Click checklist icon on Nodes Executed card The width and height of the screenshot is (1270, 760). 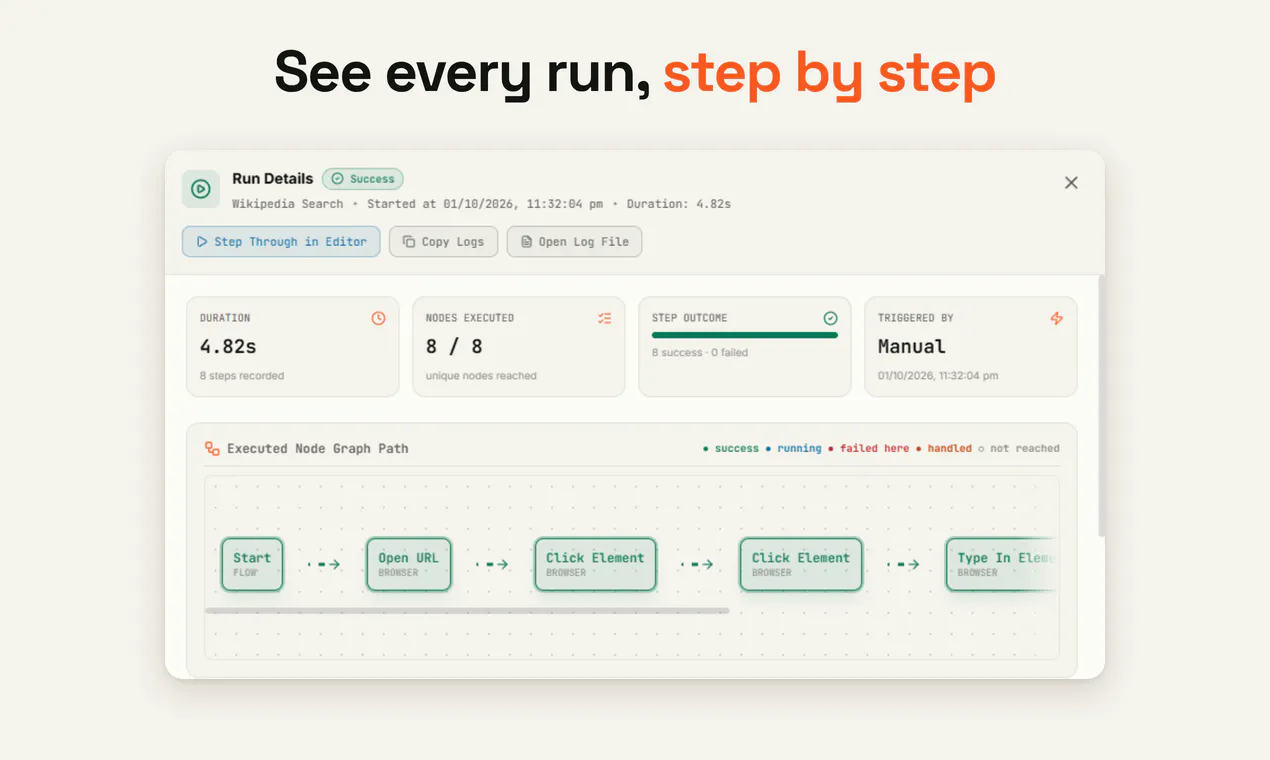604,318
